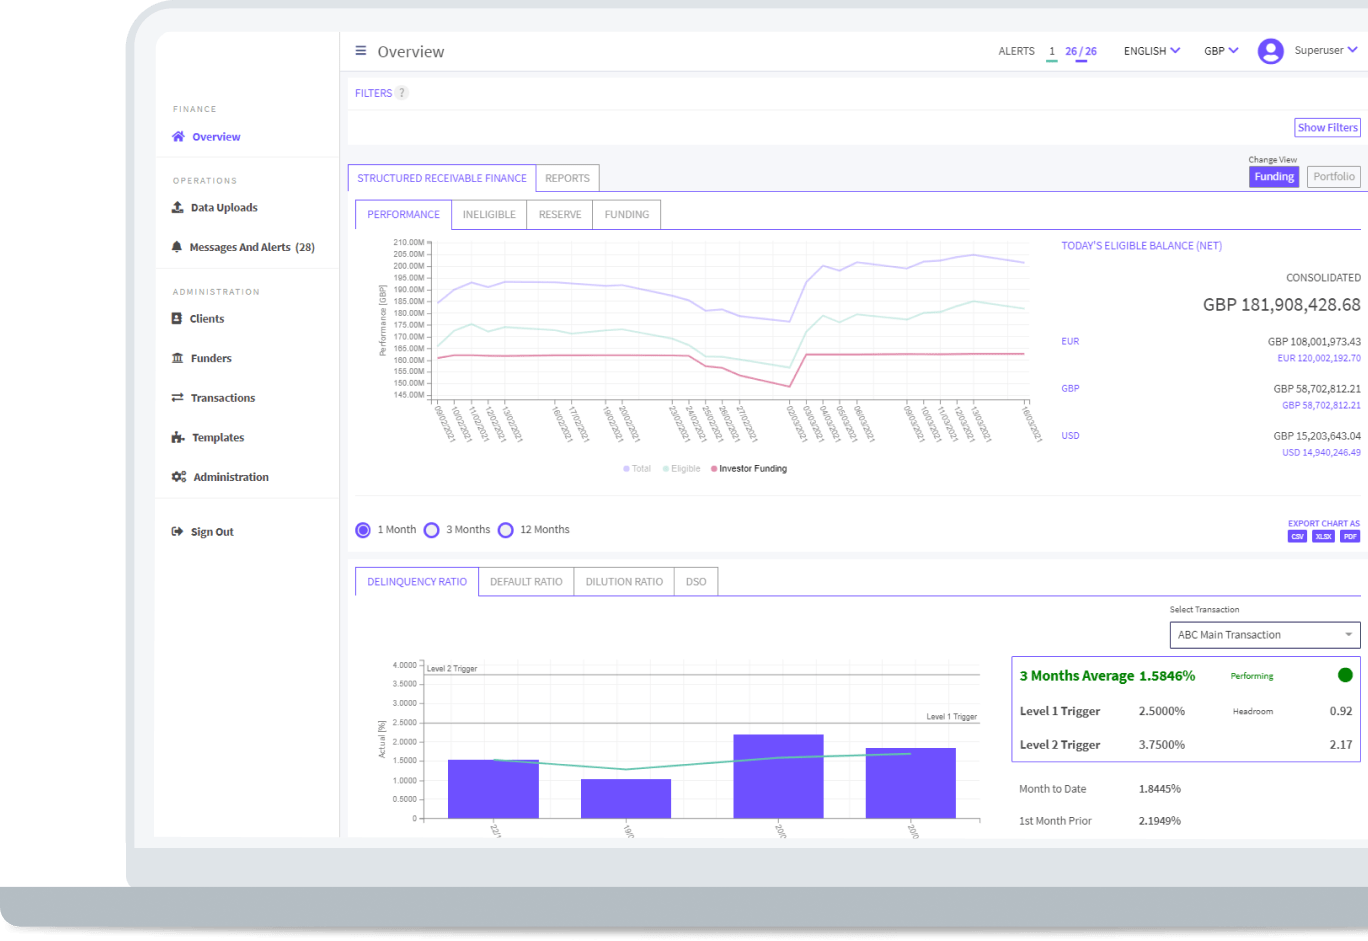The image size is (1368, 941).
Task: Click the Data Uploads upload icon
Action: point(178,208)
